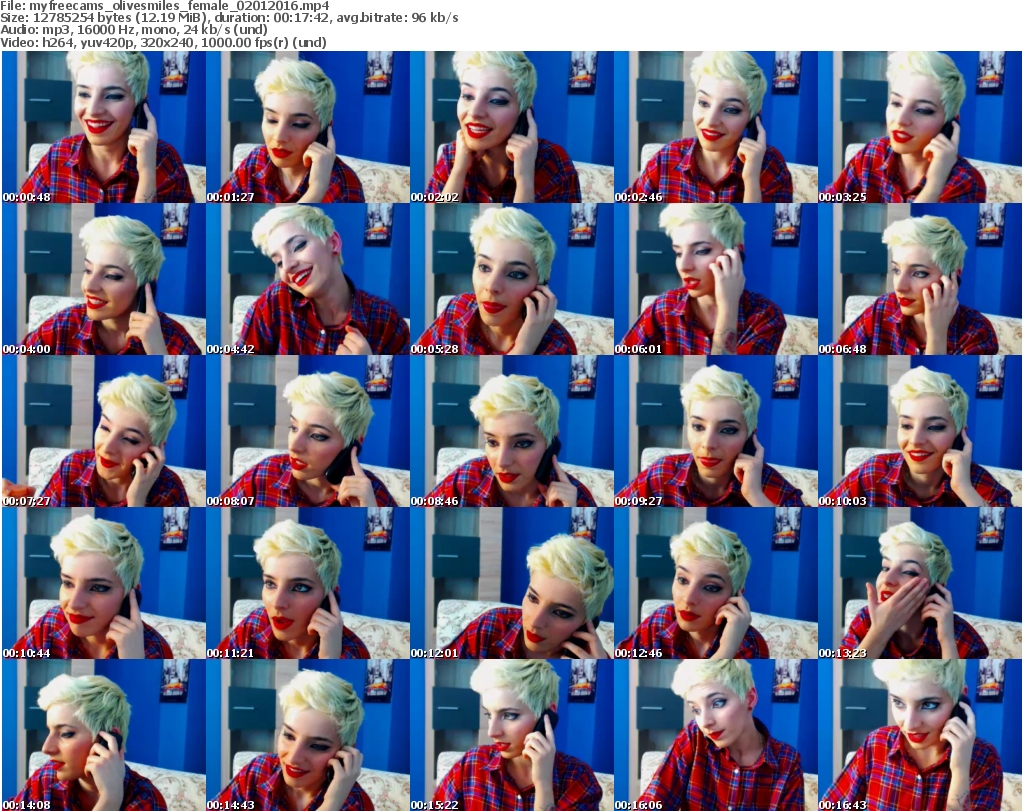Pick the 00:08:07 video frame
The width and height of the screenshot is (1024, 811).
point(308,432)
